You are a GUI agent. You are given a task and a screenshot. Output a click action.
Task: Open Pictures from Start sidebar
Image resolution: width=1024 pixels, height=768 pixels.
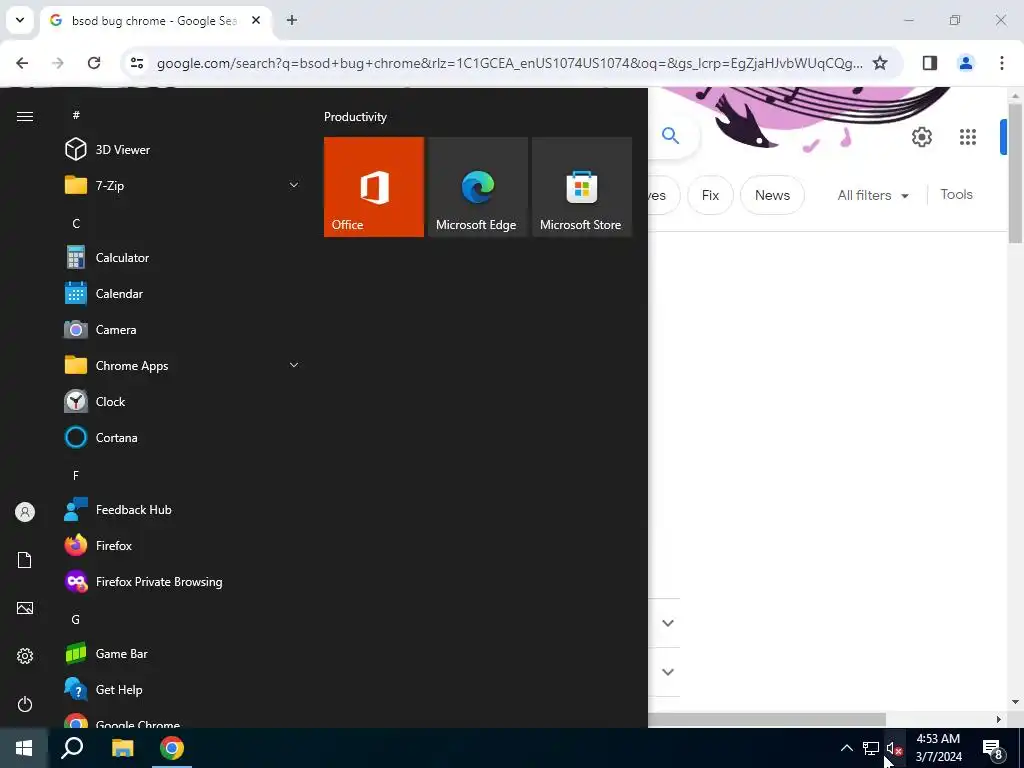coord(25,608)
